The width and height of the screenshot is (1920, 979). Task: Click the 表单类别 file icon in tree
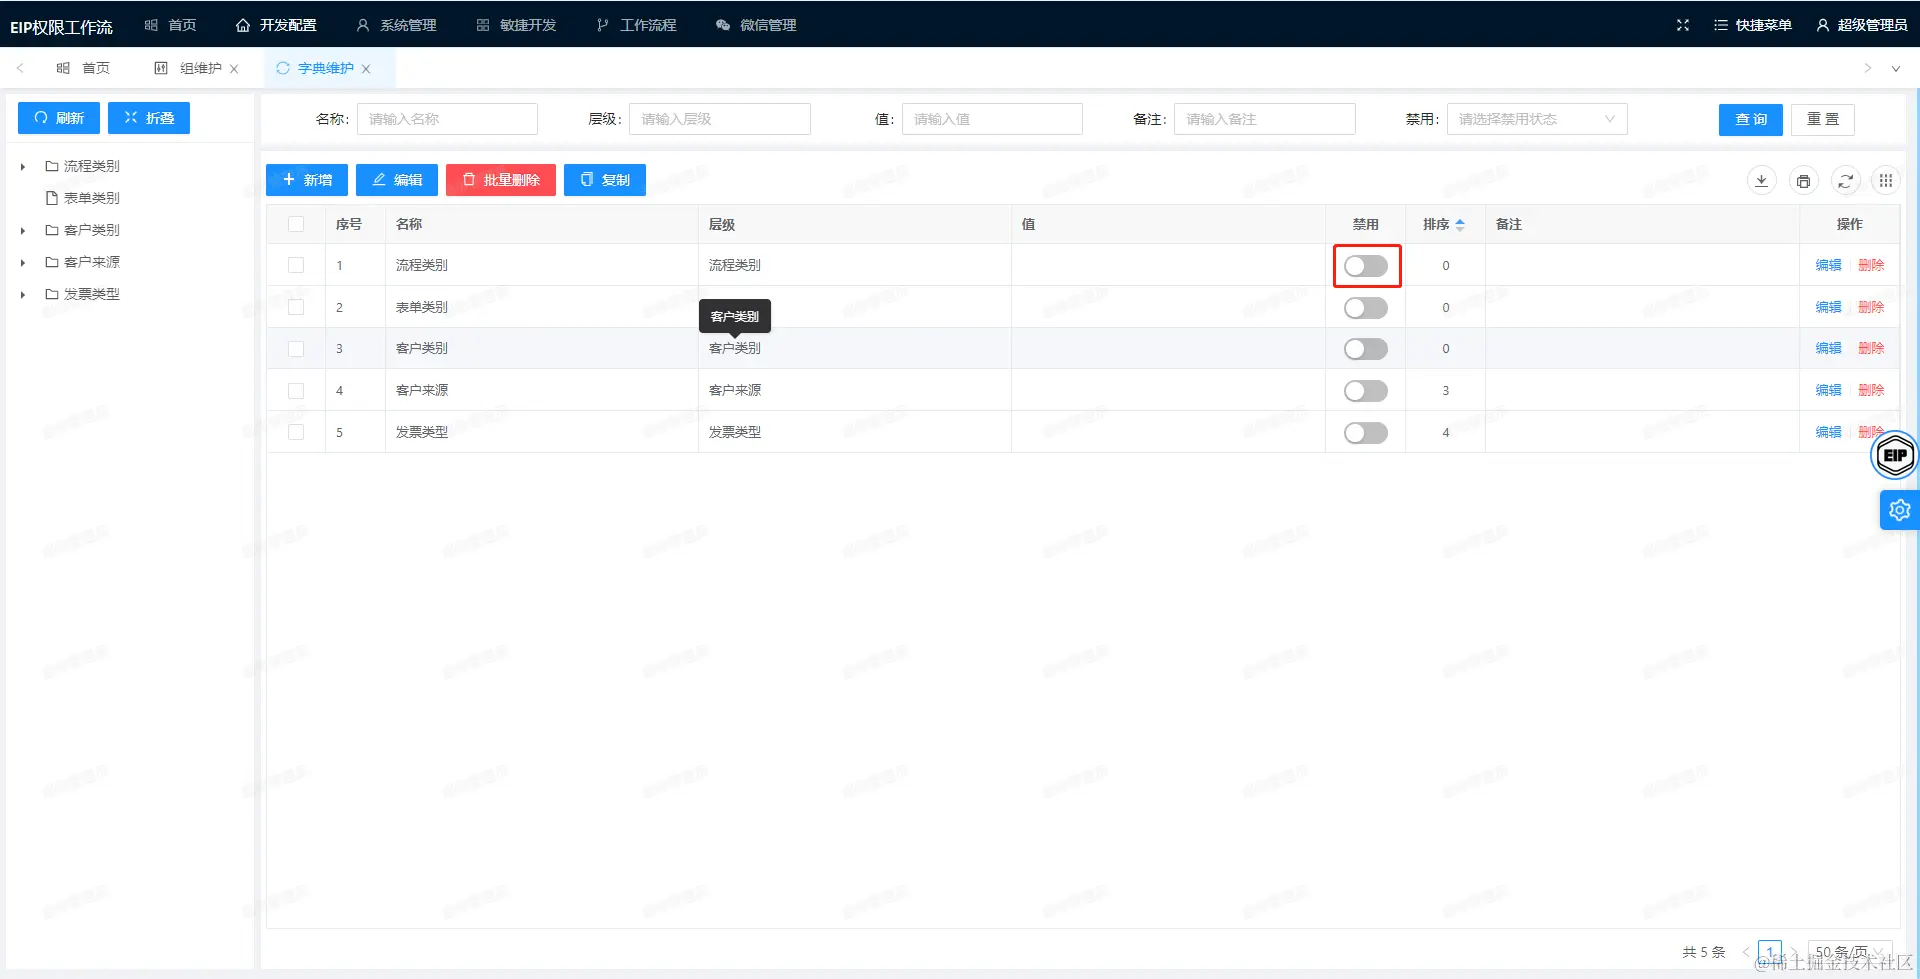(52, 198)
